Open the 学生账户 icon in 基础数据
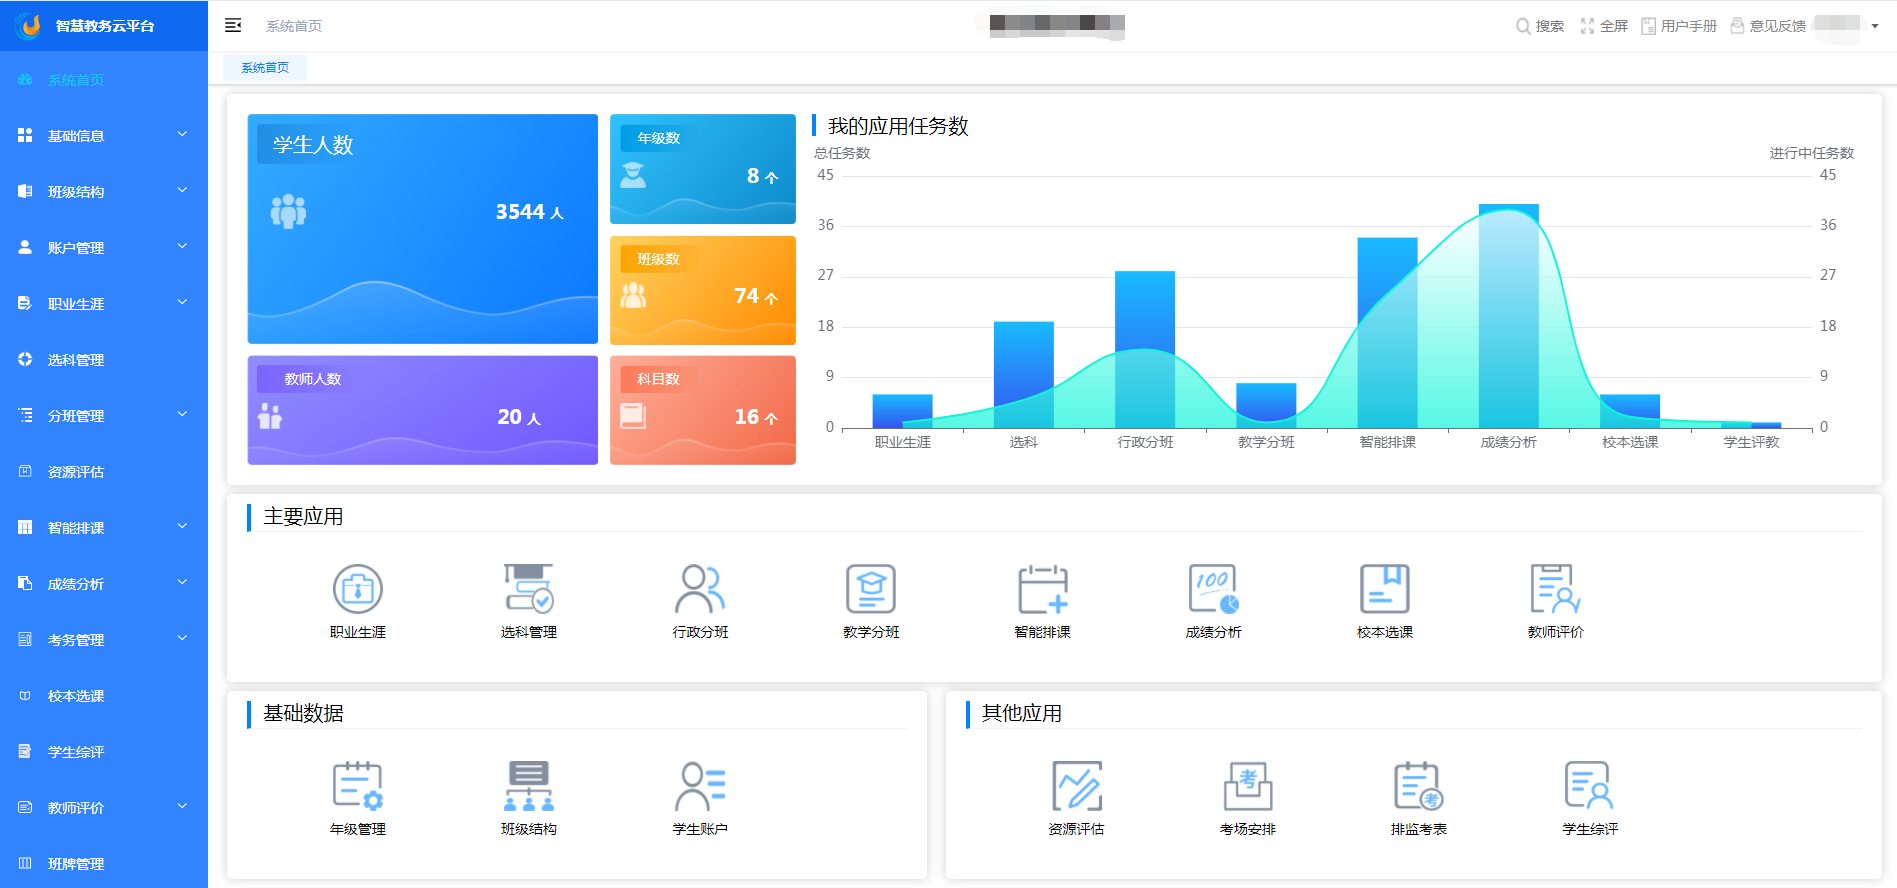Screen dimensions: 1897x888 point(699,786)
